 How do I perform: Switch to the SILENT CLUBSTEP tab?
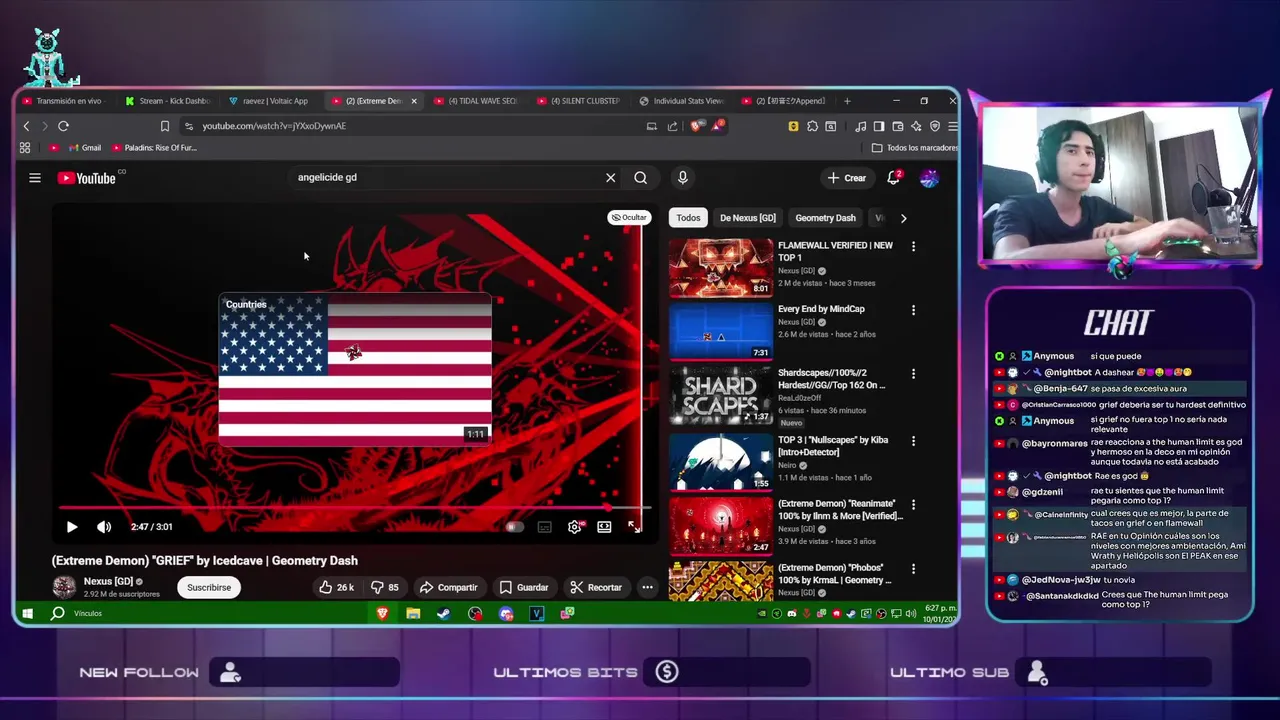click(578, 101)
